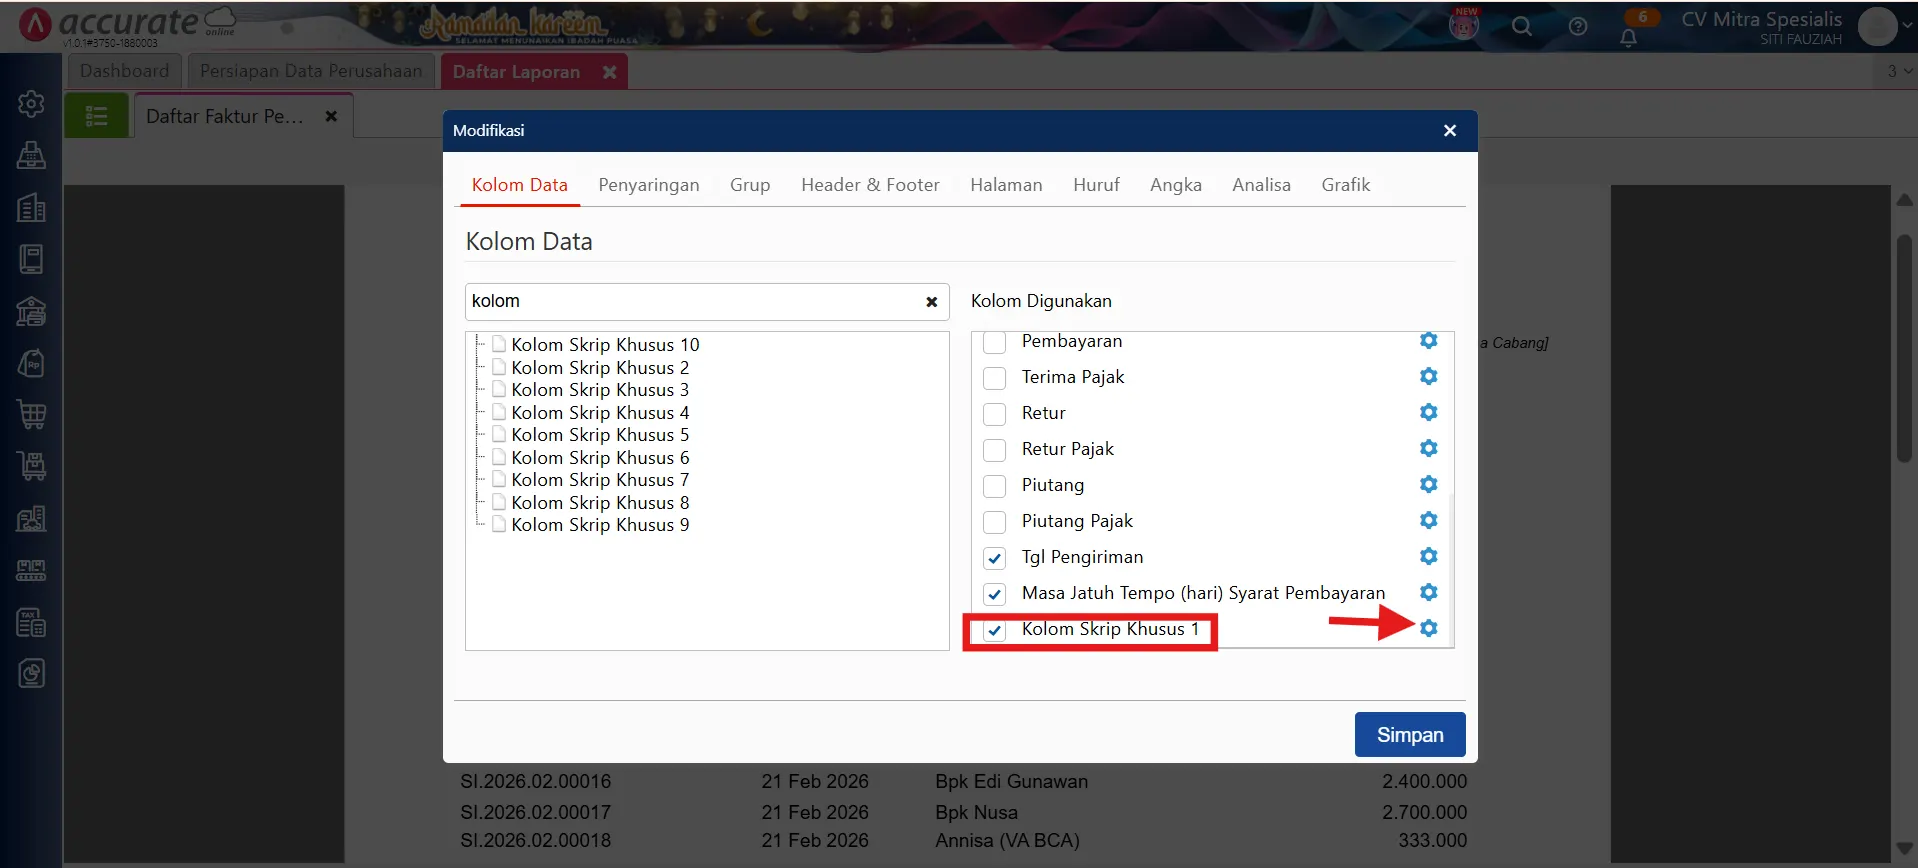Click the kolom search input field
The width and height of the screenshot is (1918, 868).
[x=690, y=302]
